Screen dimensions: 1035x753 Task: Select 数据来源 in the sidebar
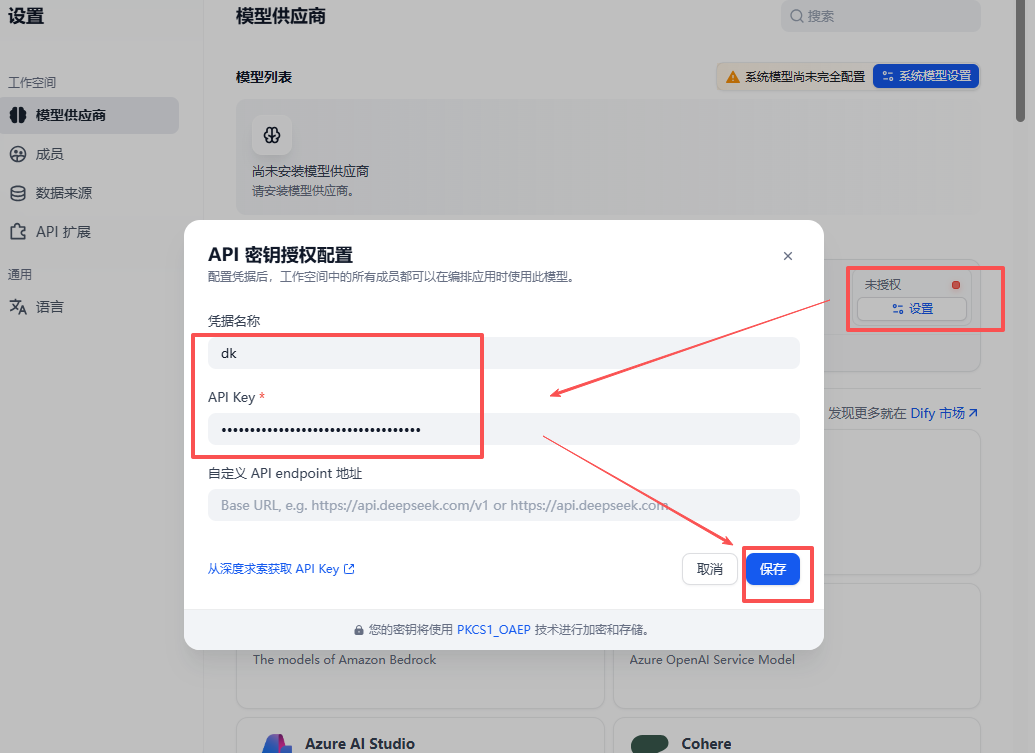pos(64,193)
